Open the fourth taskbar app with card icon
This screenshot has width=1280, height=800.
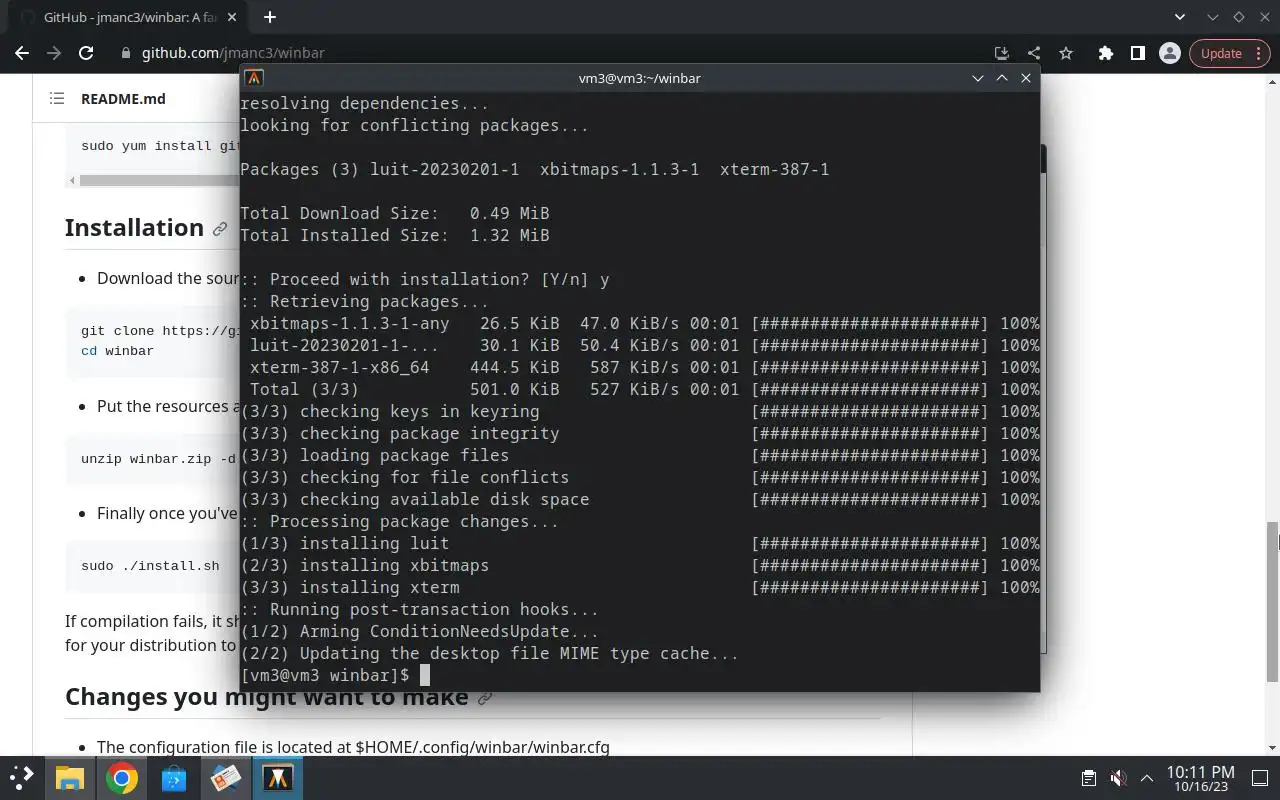[226, 777]
